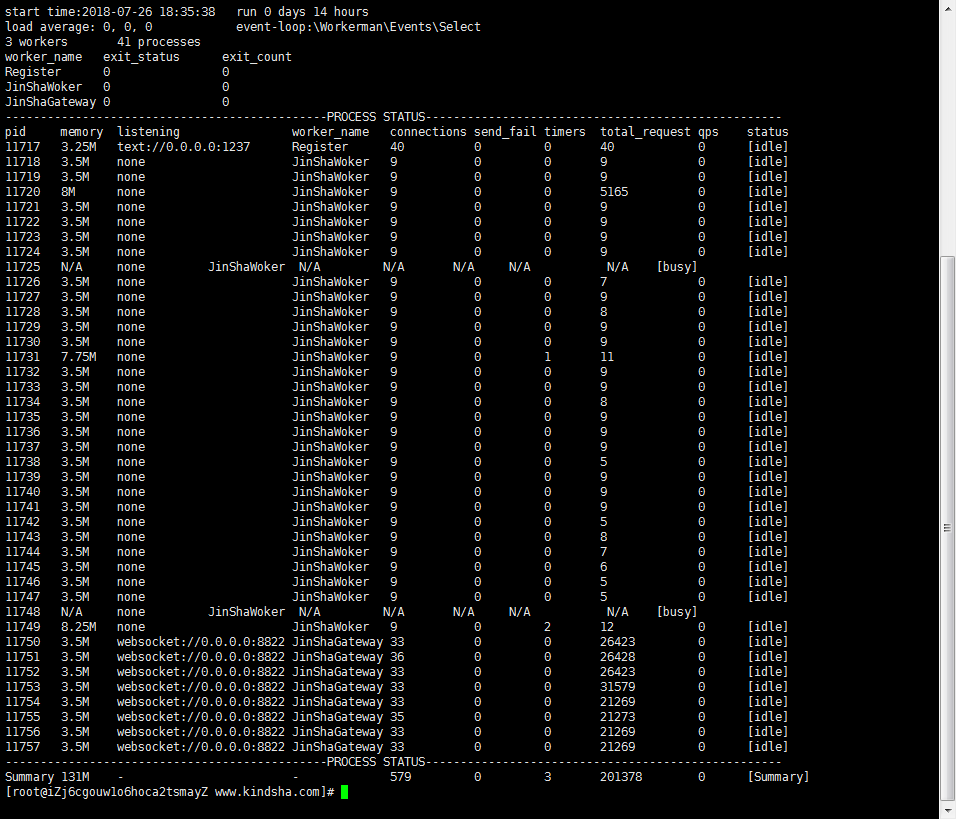Click the status column header
Image resolution: width=956 pixels, height=819 pixels.
coord(767,132)
